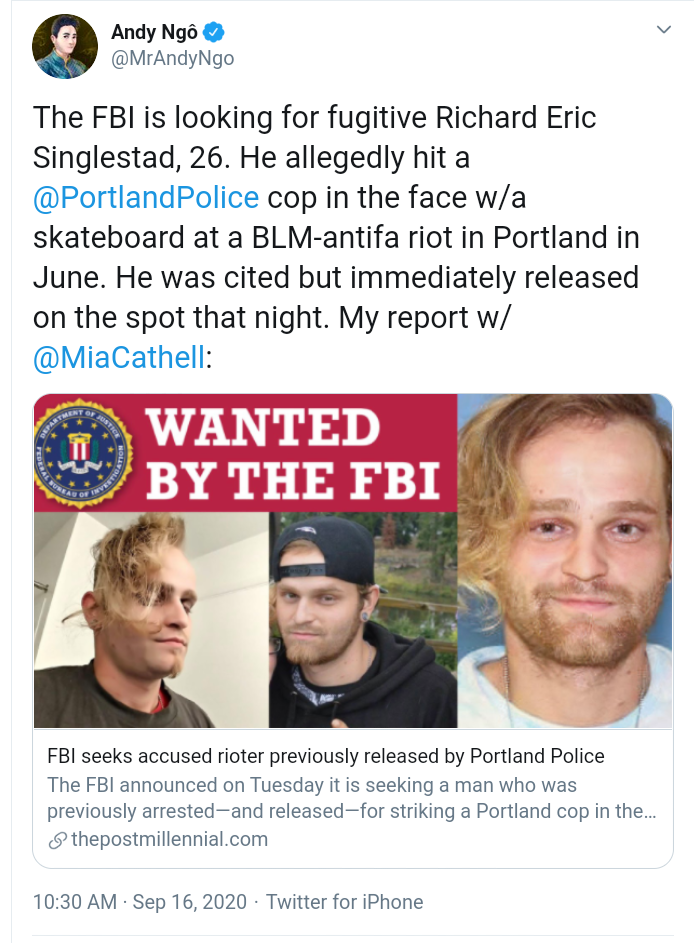The image size is (694, 943).
Task: Click the chain link icon
Action: coord(57,839)
